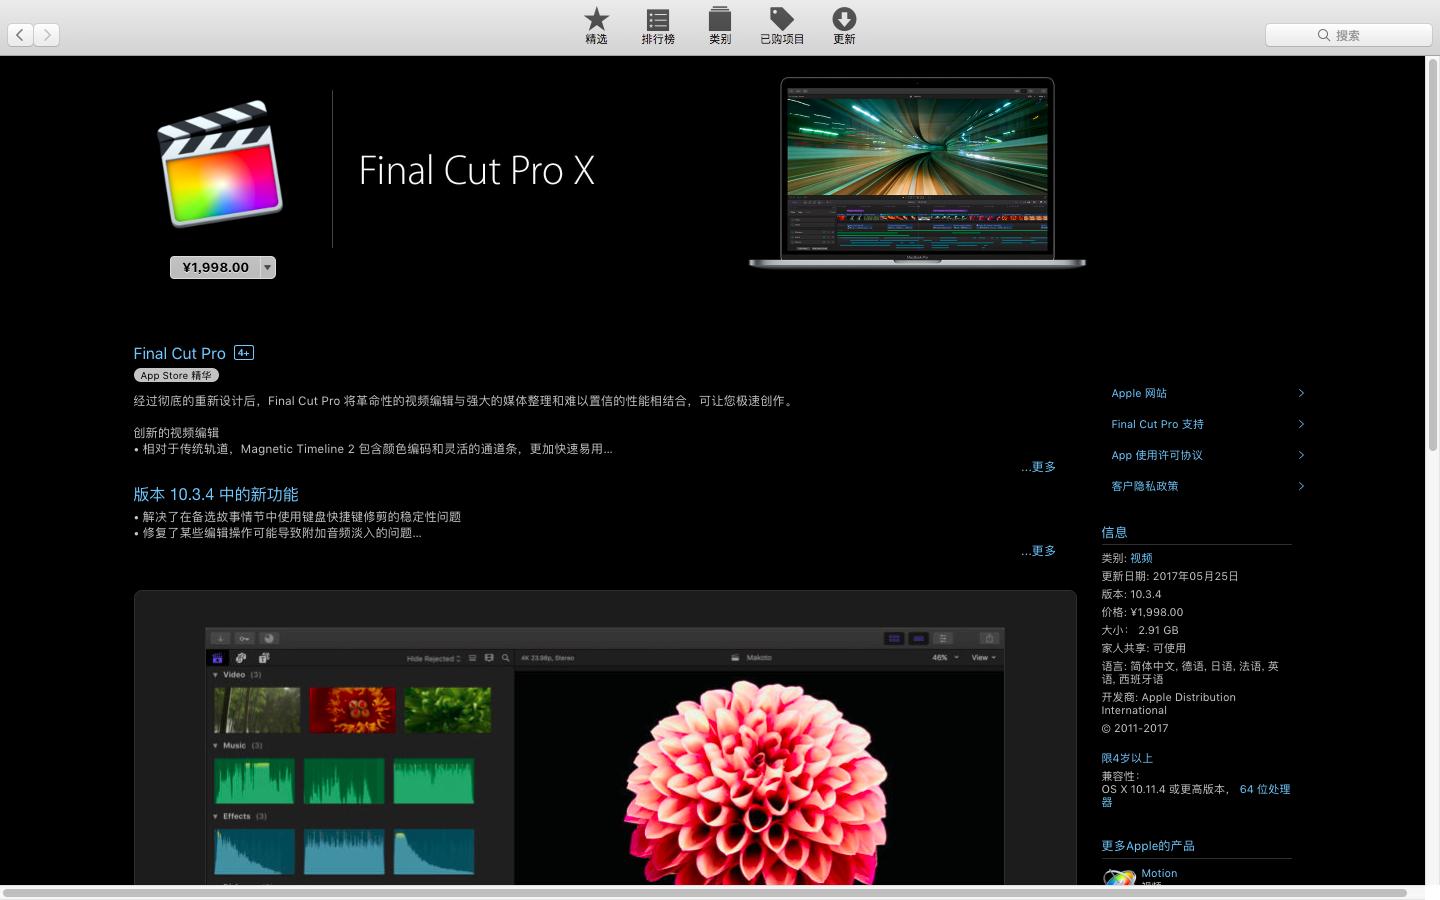Click the search field 搜索
The width and height of the screenshot is (1440, 900).
(x=1348, y=35)
